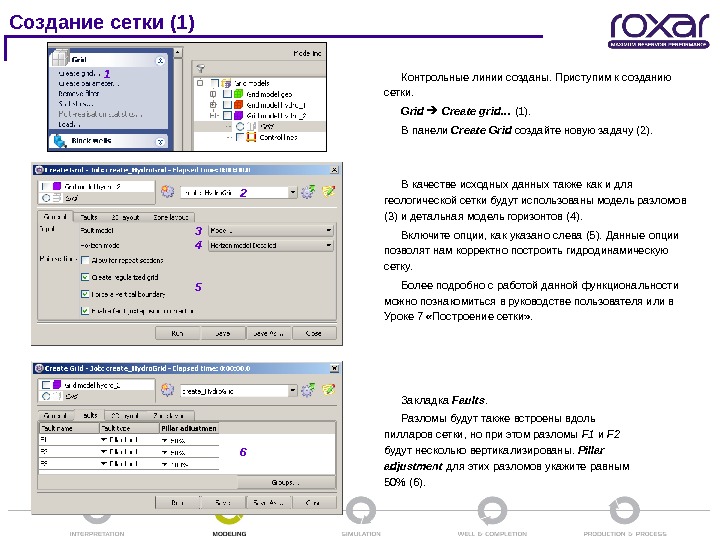Screen dimensions: 720x540
Task: Click notes pencil icon in upper dialog
Action: (x=329, y=191)
